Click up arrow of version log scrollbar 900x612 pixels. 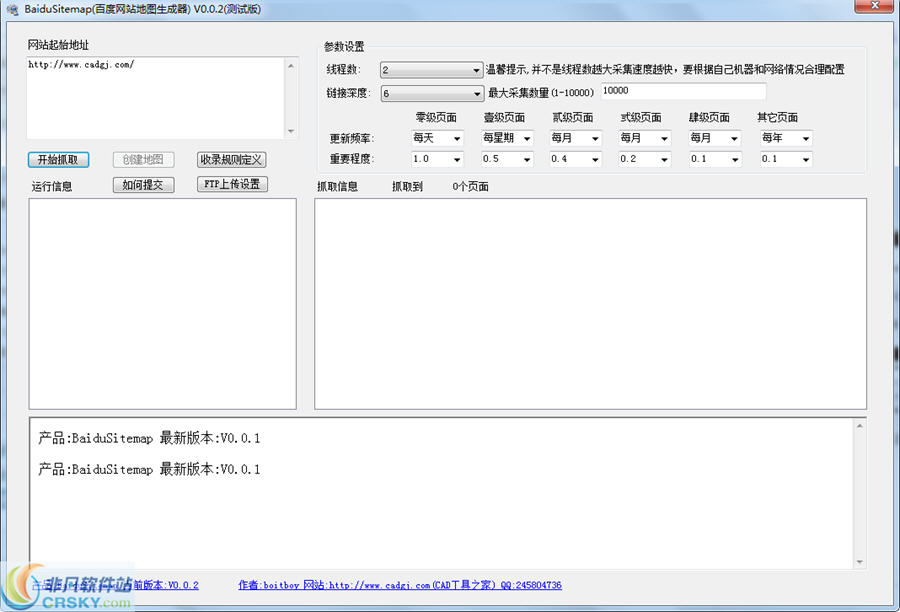(x=859, y=426)
